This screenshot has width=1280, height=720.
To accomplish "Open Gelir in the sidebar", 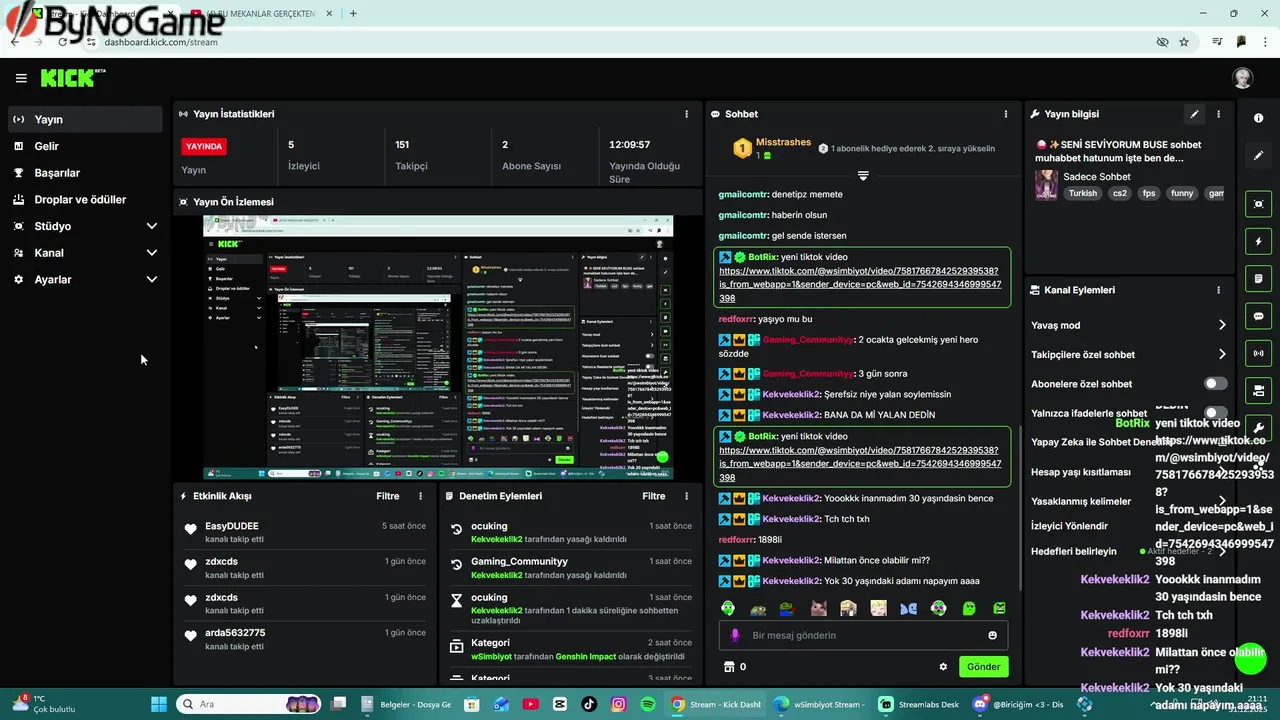I will click(x=85, y=146).
